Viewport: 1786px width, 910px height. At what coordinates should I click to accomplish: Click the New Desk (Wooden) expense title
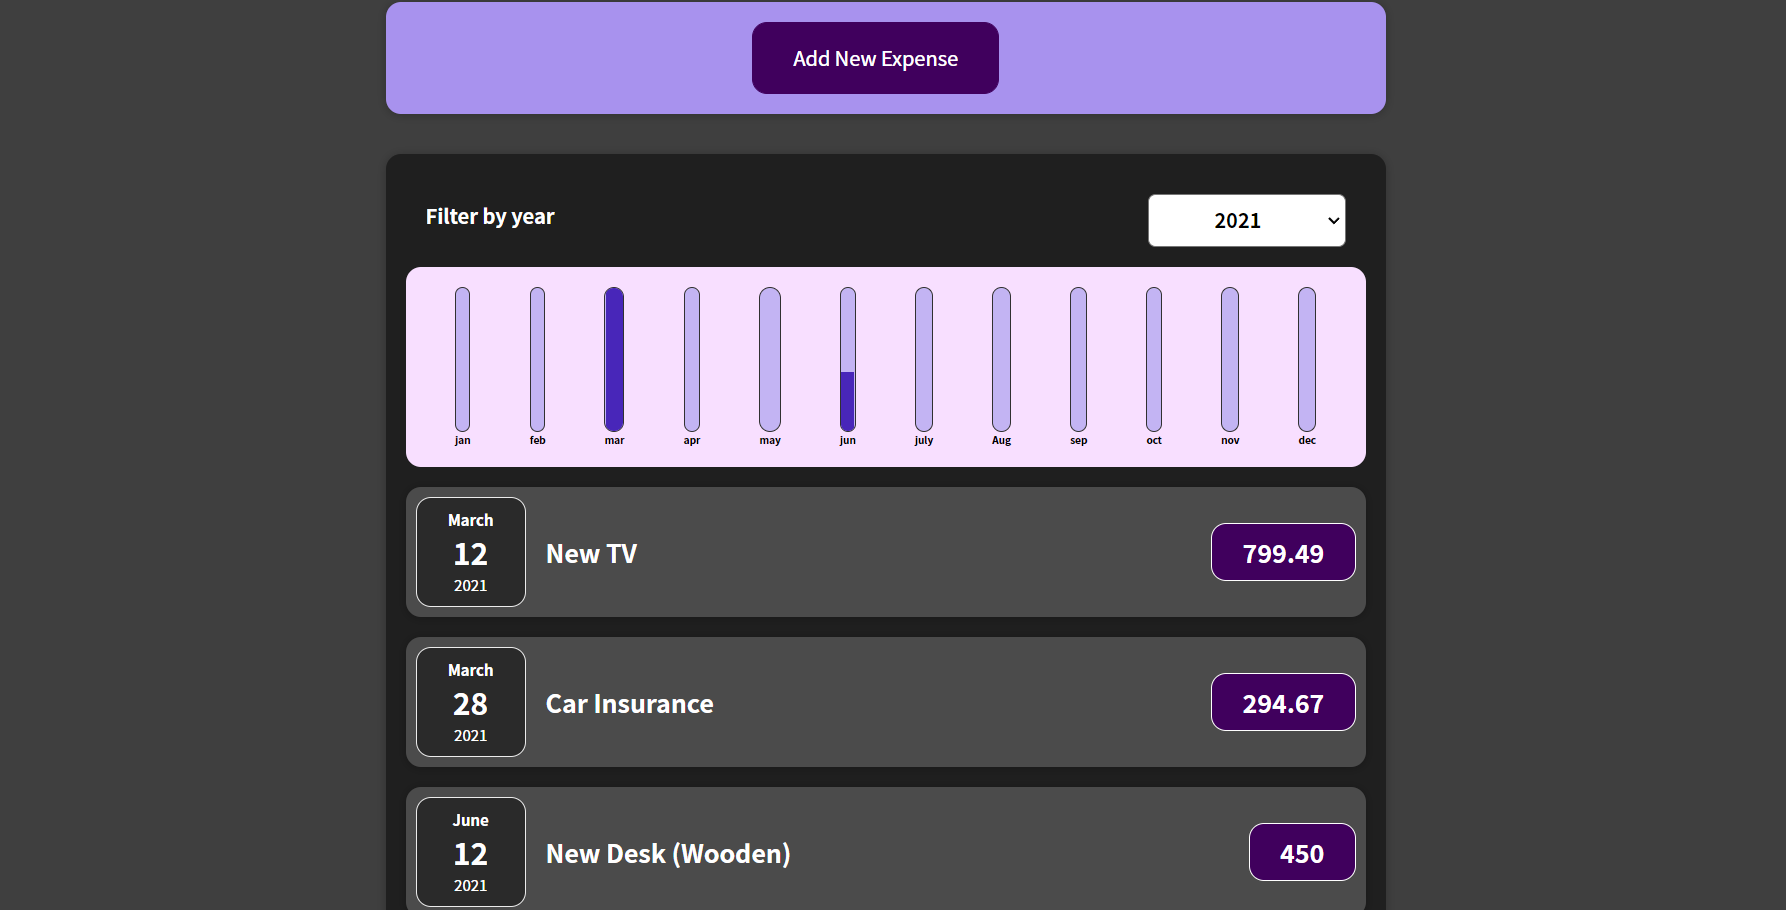coord(668,853)
